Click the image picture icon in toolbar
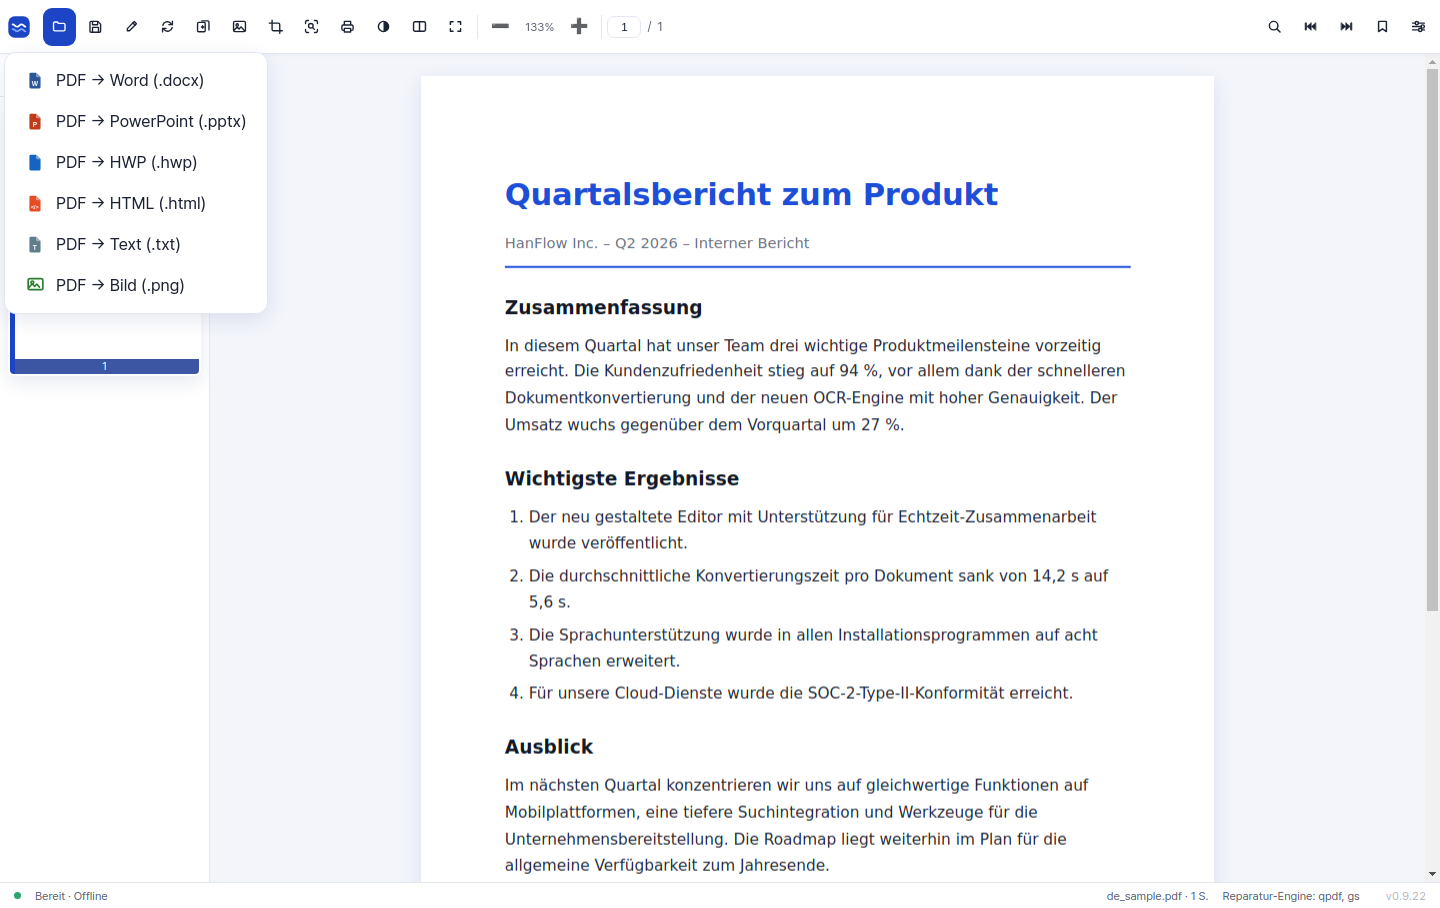Screen dimensions: 1440x908 point(239,27)
